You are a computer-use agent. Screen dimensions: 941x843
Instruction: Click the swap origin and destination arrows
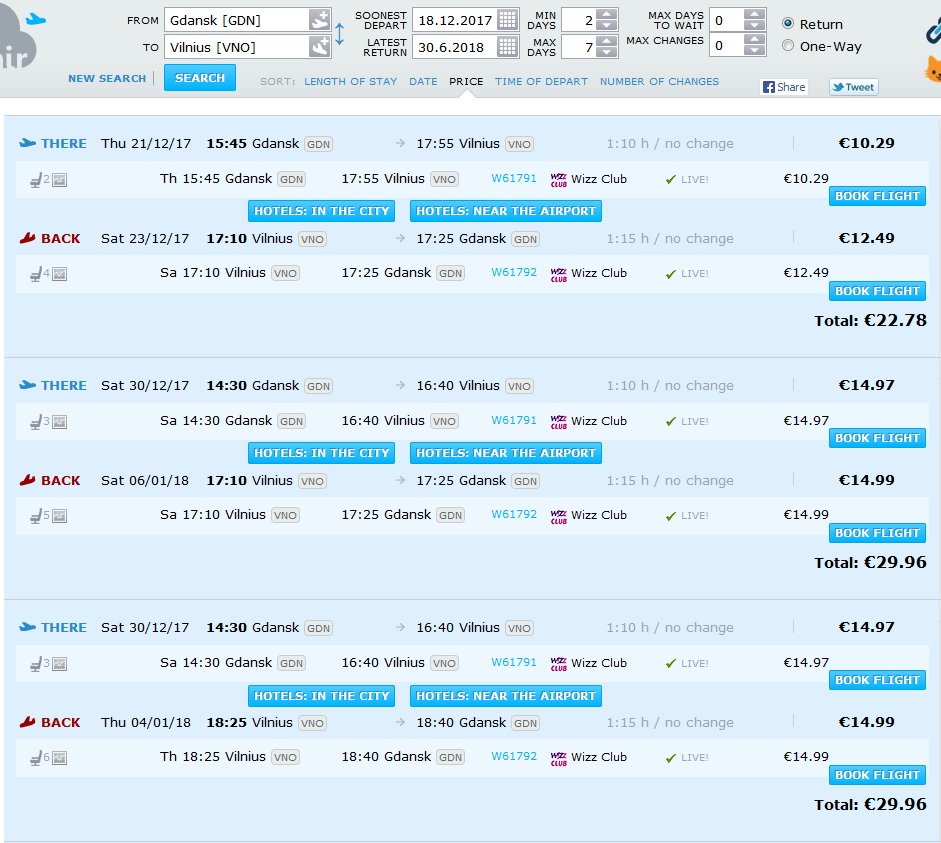coord(339,34)
